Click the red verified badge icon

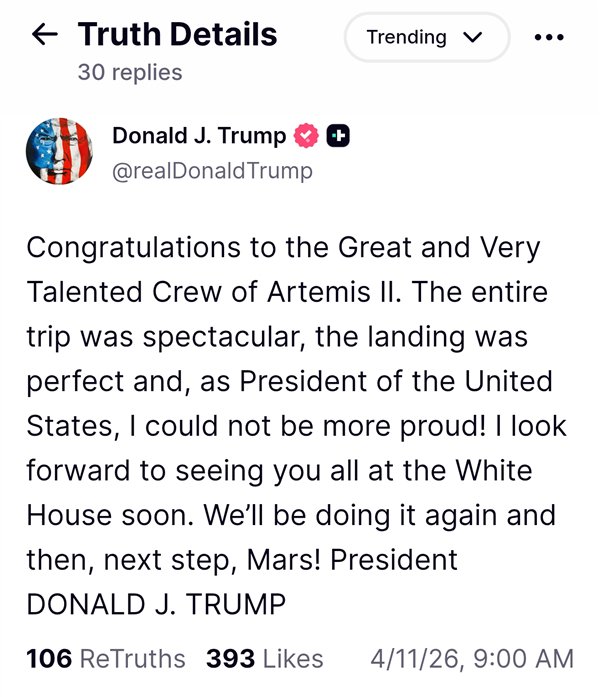(307, 136)
